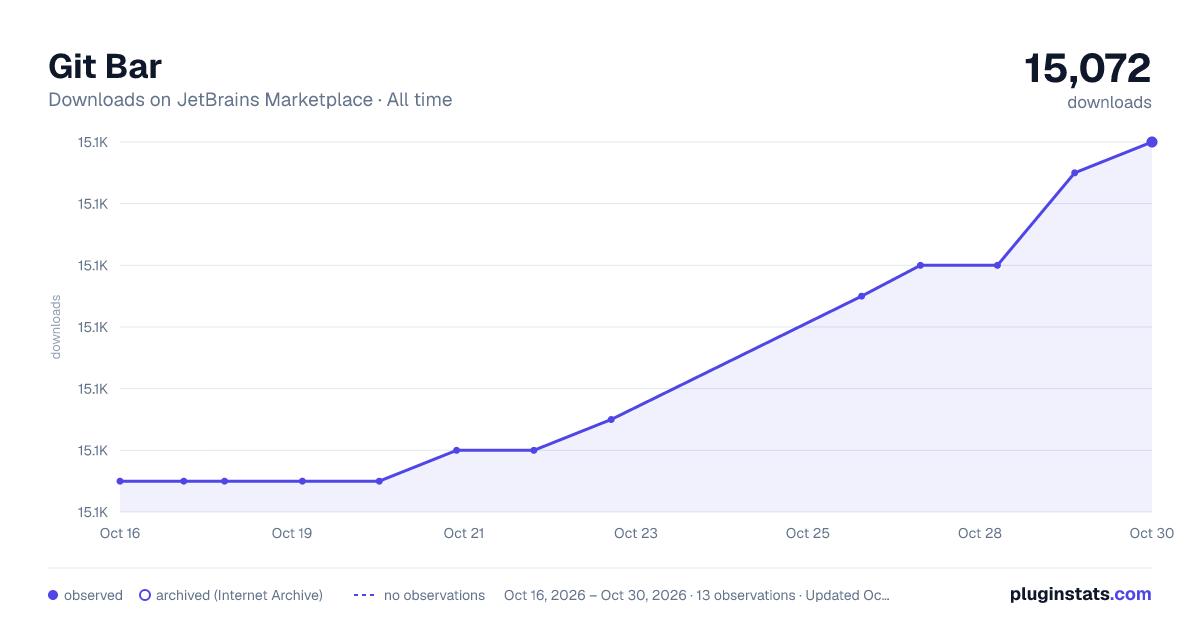Click the filled observed legend dot
Viewport: 1200px width, 630px height.
click(x=53, y=595)
